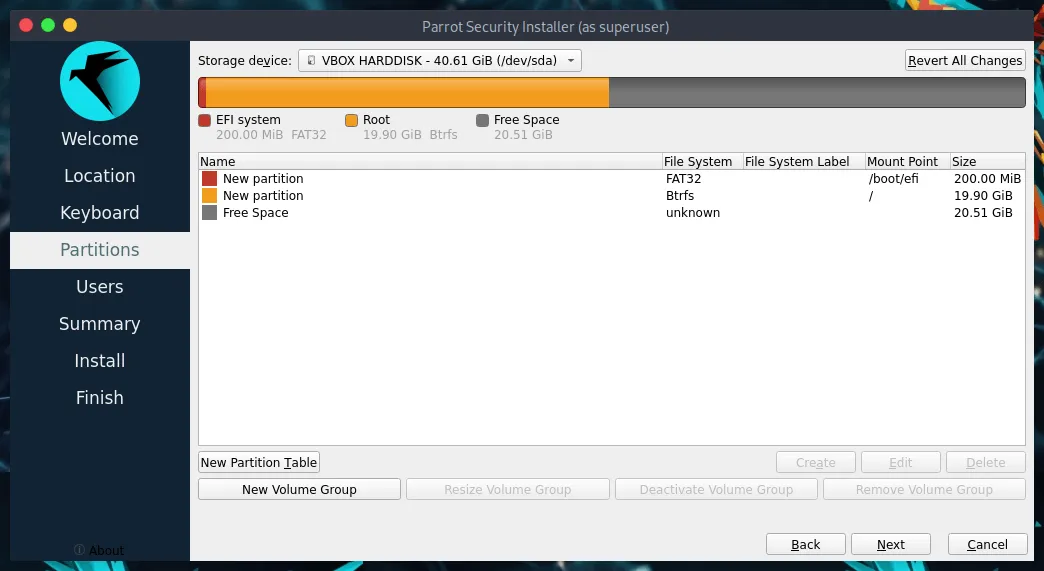Close the installer with red window button

[x=26, y=25]
